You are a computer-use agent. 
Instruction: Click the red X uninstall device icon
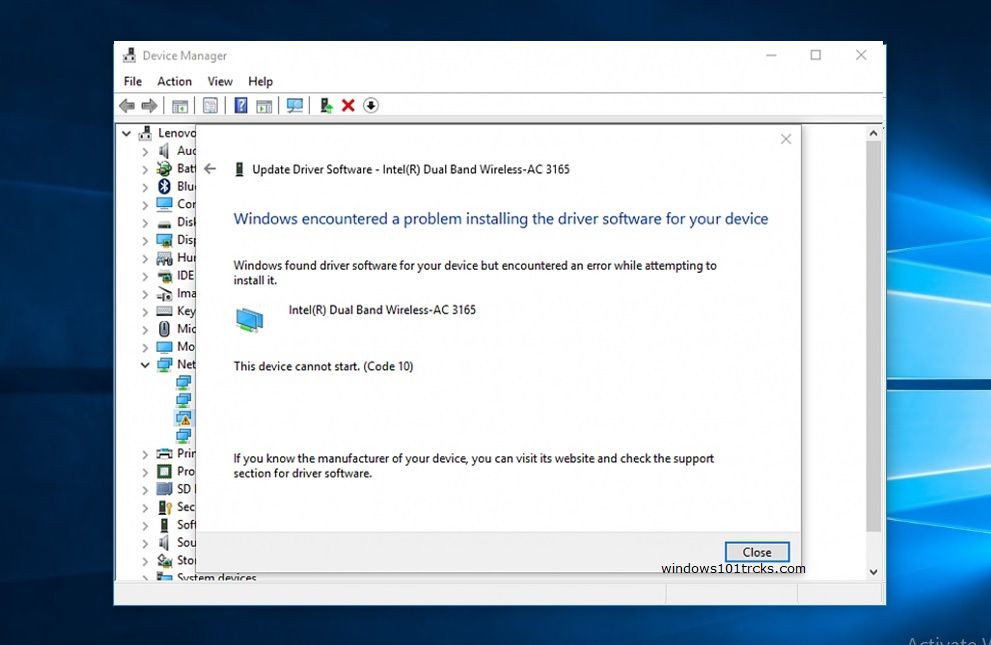tap(348, 105)
